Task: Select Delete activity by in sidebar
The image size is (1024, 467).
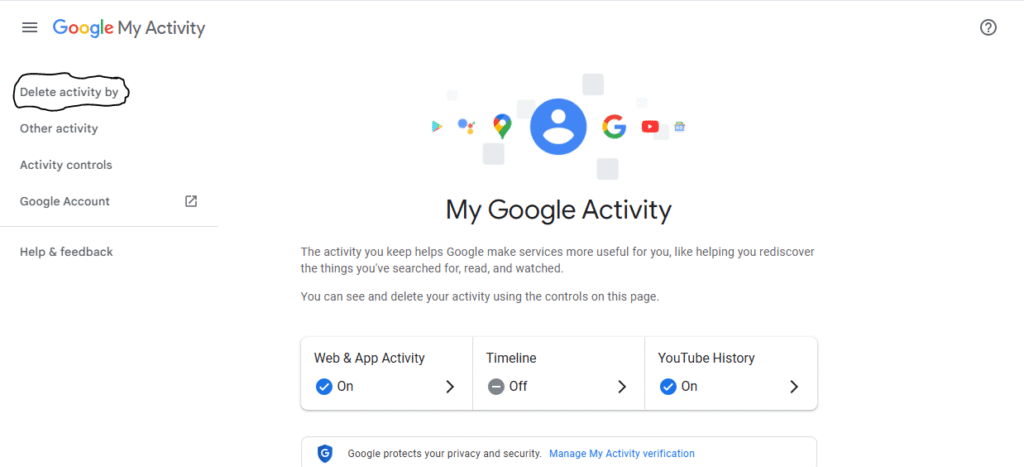Action: (x=69, y=92)
